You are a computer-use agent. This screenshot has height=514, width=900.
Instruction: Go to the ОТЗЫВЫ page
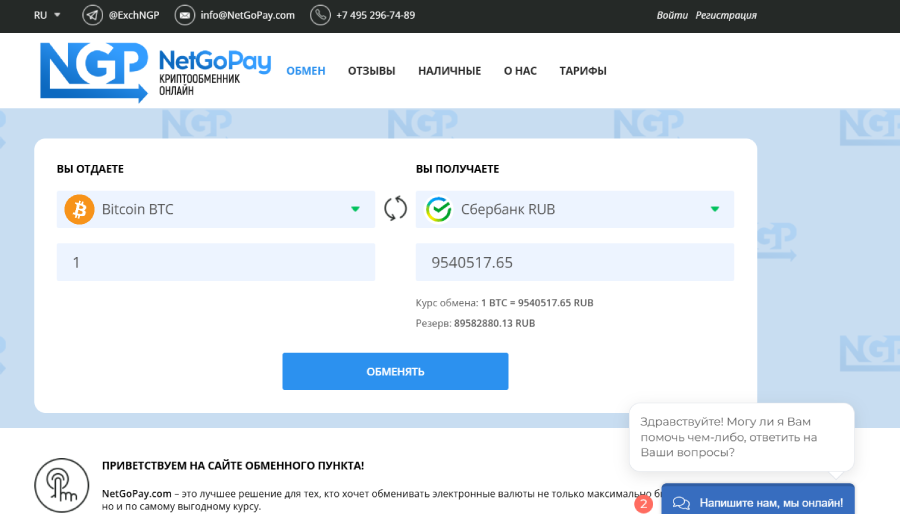pos(371,71)
